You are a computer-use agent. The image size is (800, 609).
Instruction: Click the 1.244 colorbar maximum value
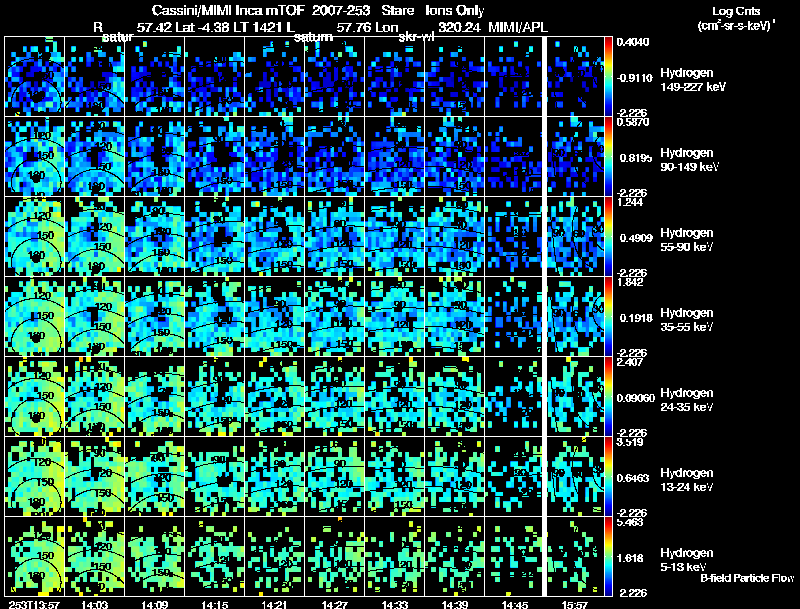coord(630,202)
